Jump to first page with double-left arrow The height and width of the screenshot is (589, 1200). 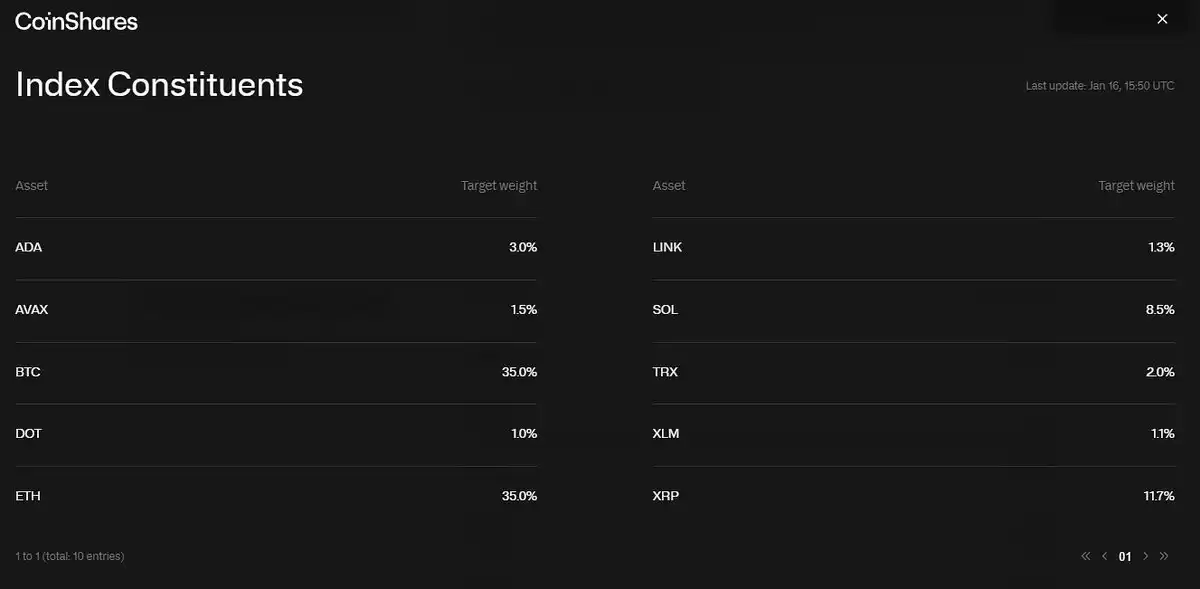[1086, 556]
